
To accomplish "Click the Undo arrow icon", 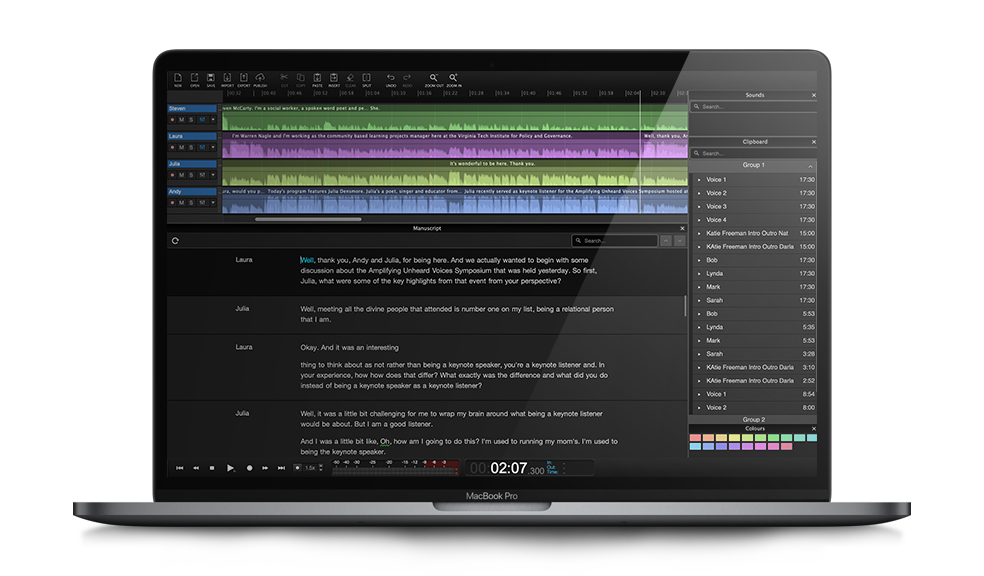I will point(391,79).
